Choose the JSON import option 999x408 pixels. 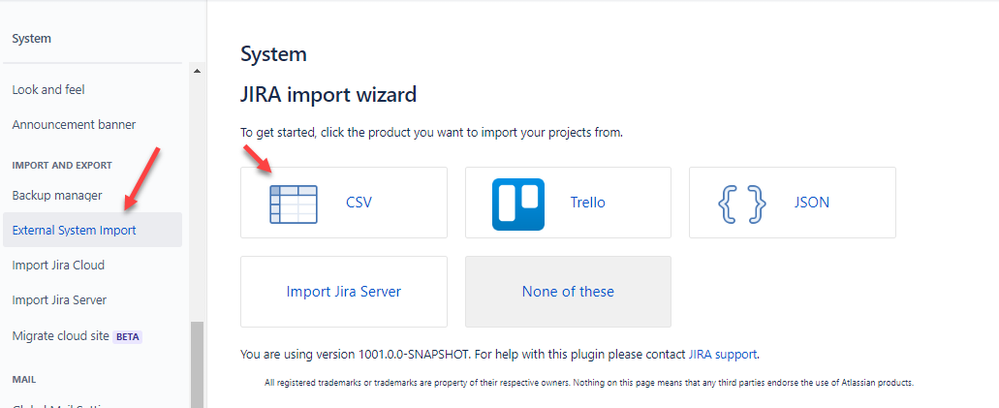[792, 203]
